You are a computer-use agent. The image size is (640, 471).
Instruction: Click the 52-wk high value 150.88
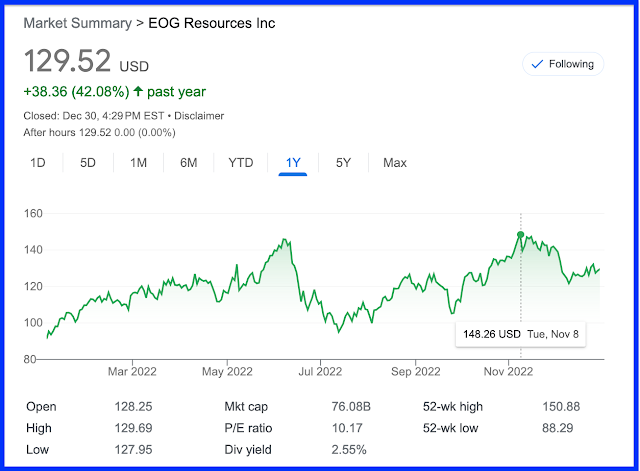pyautogui.click(x=561, y=407)
